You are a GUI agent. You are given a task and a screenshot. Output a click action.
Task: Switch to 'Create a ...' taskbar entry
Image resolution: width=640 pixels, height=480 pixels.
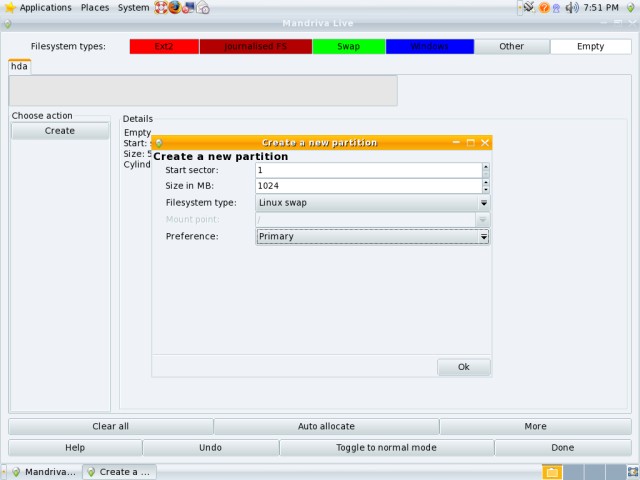pos(119,472)
